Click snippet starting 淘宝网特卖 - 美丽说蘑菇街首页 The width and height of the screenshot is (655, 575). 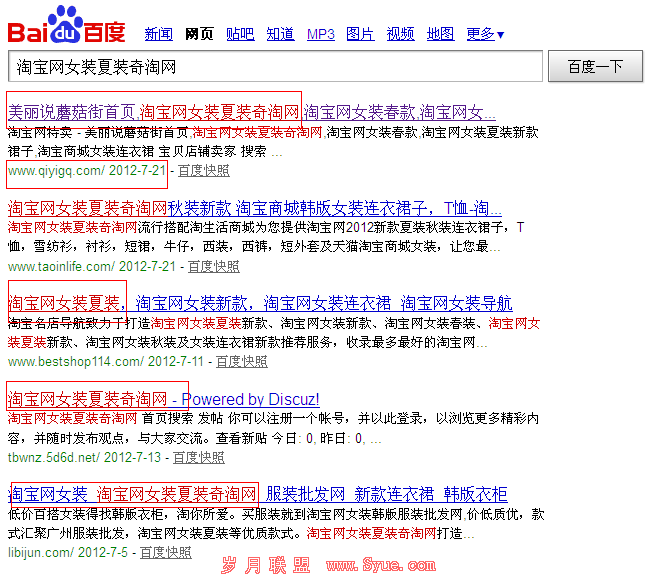point(273,142)
